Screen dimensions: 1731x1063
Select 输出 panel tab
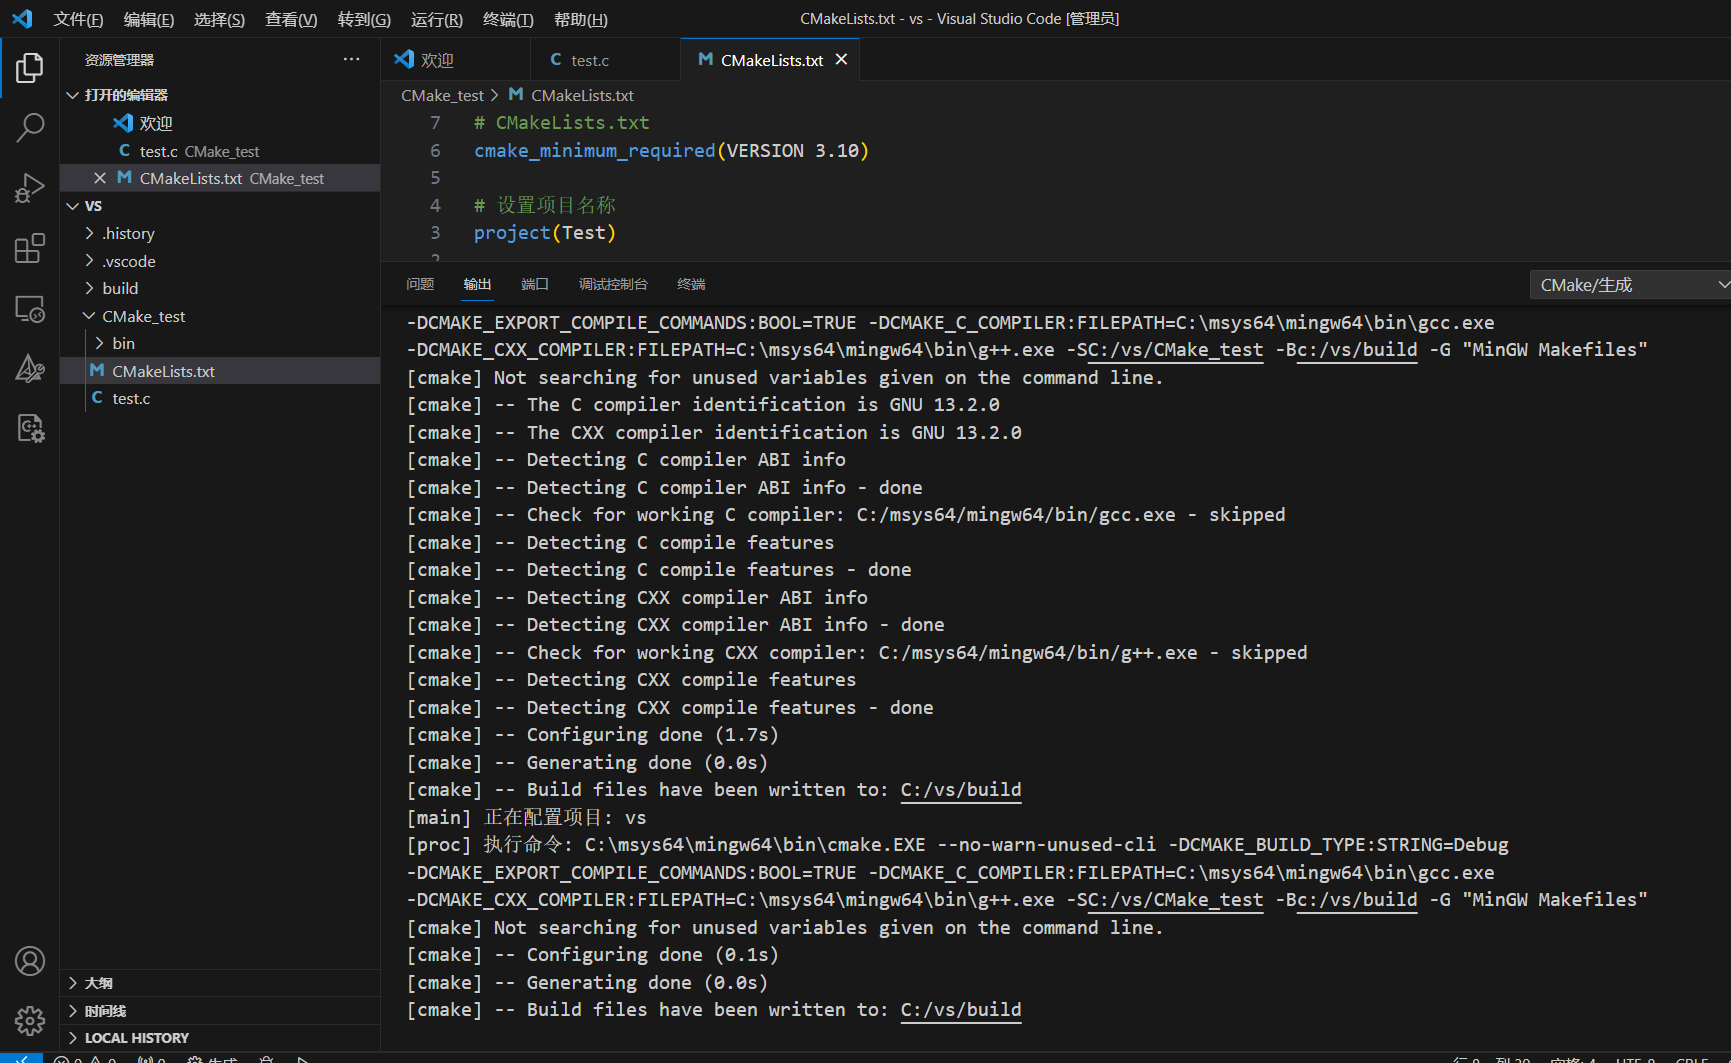pyautogui.click(x=477, y=285)
